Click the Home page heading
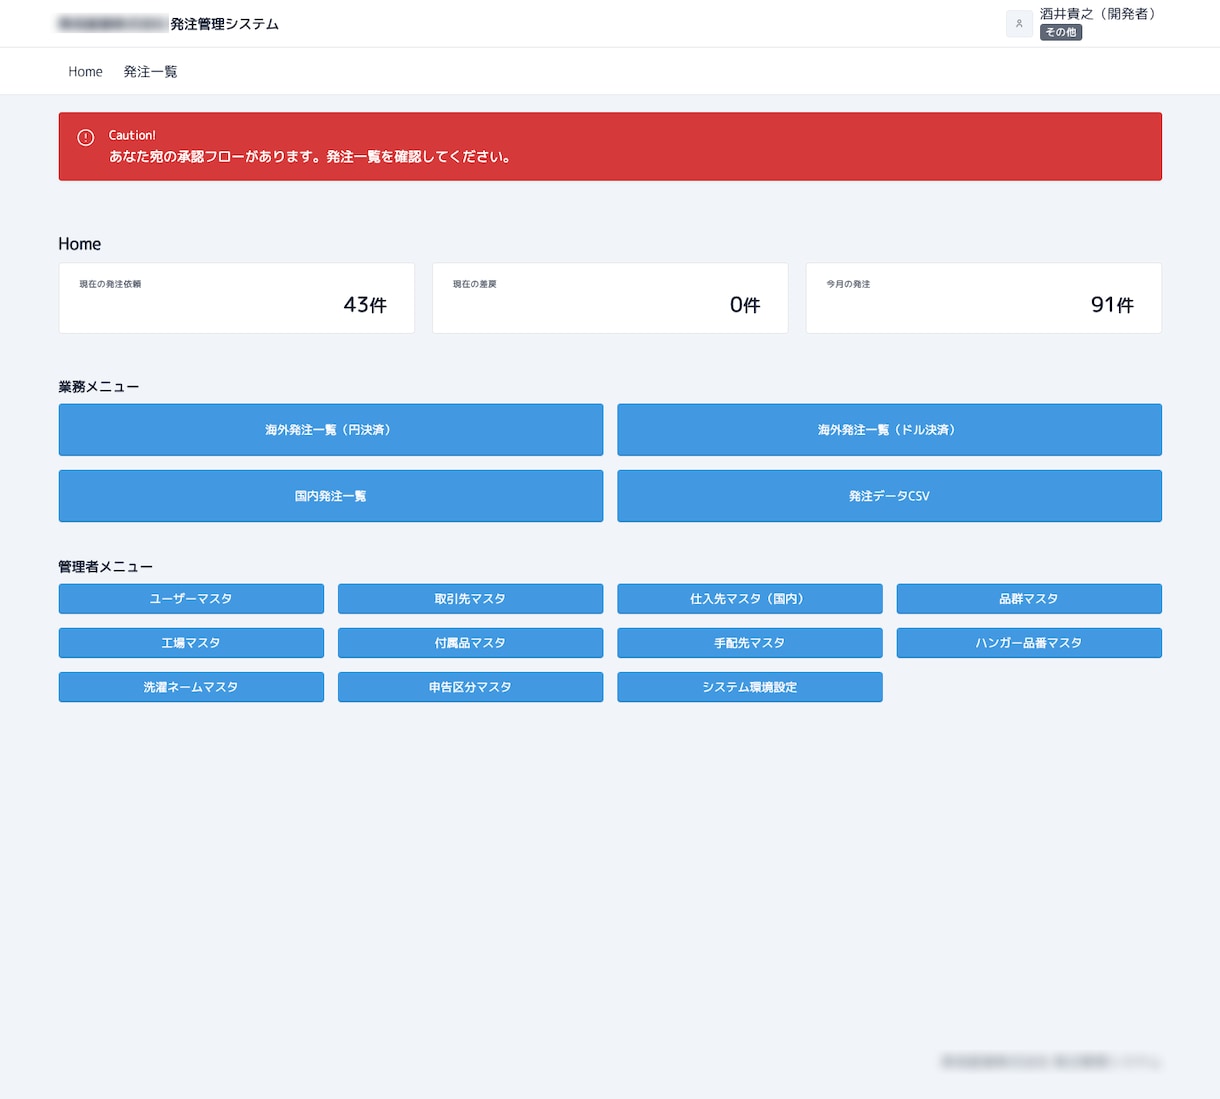 tap(80, 244)
